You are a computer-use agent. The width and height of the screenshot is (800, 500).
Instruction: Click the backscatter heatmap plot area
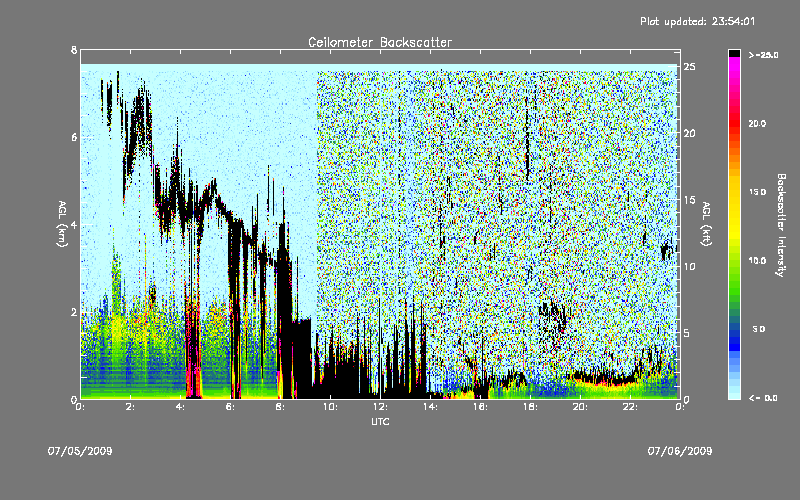click(x=380, y=224)
